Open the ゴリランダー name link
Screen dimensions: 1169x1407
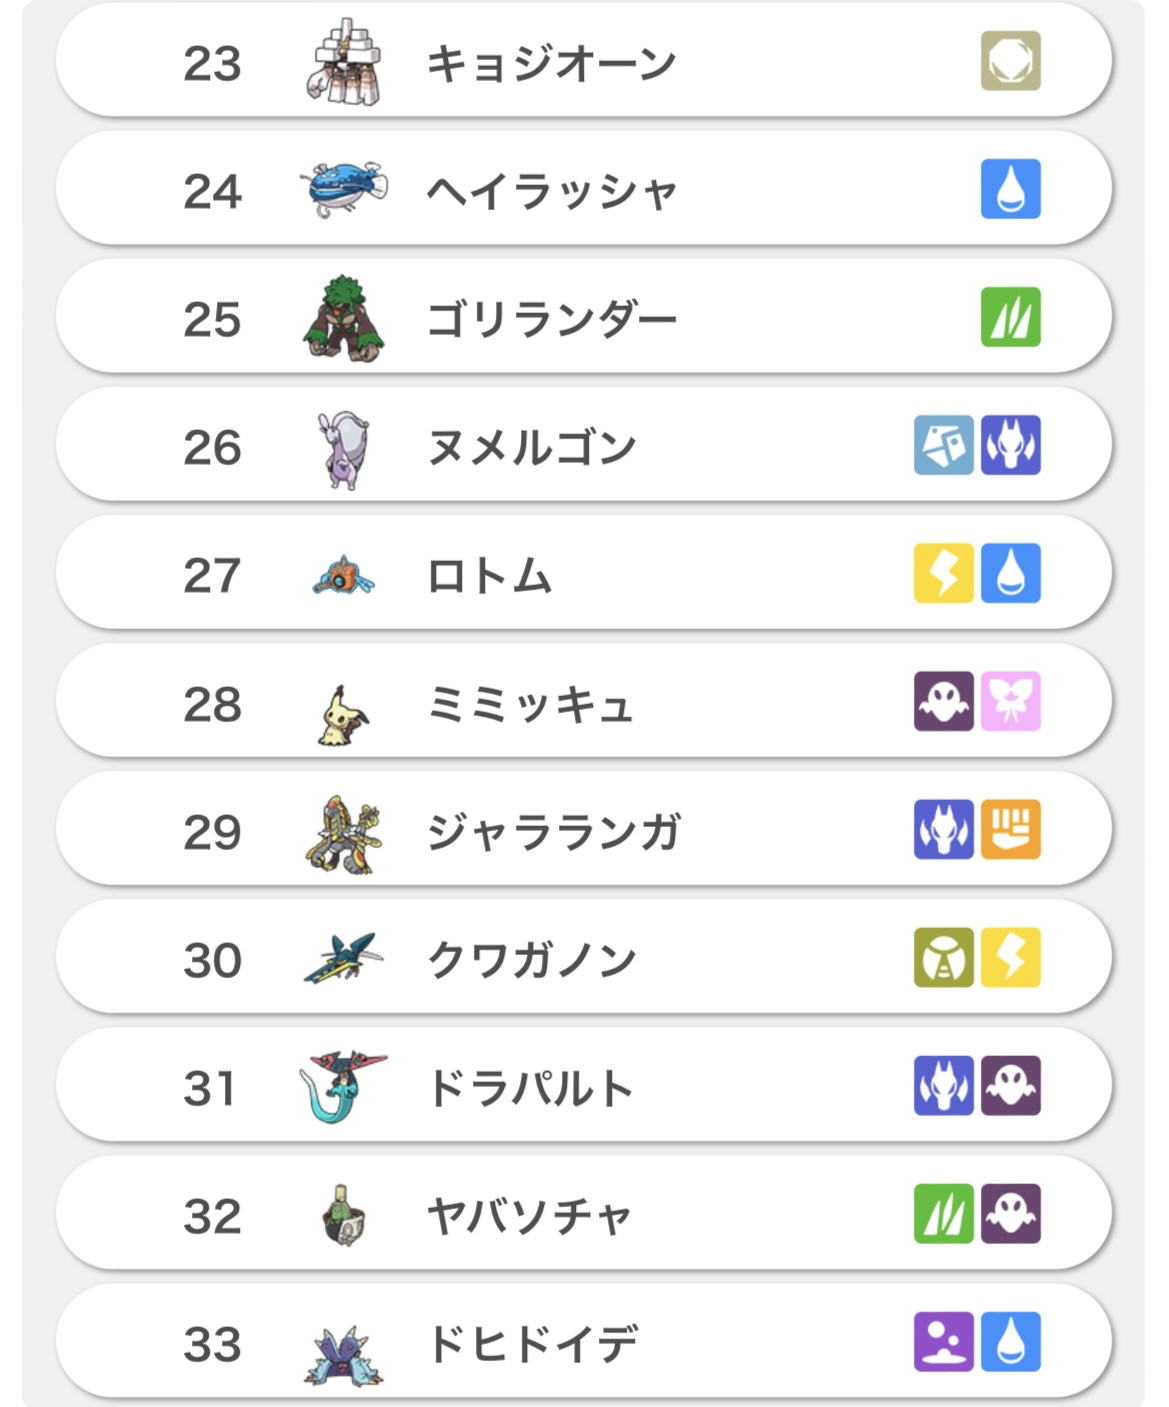pyautogui.click(x=551, y=320)
